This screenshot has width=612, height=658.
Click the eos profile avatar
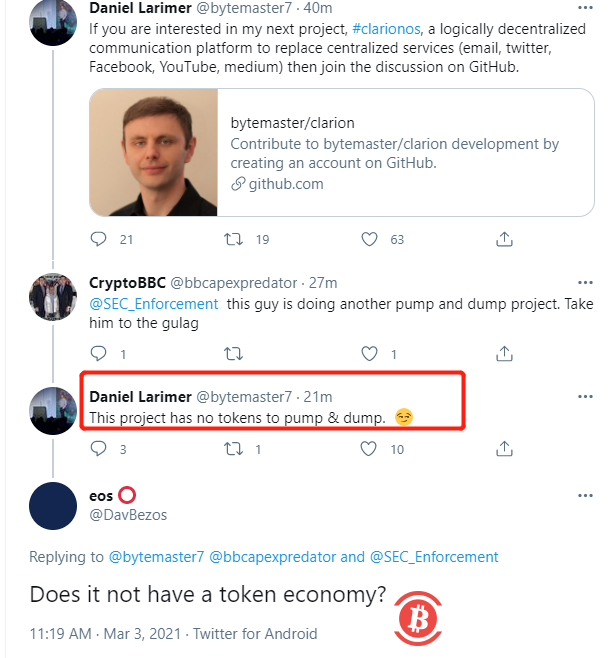pyautogui.click(x=54, y=506)
